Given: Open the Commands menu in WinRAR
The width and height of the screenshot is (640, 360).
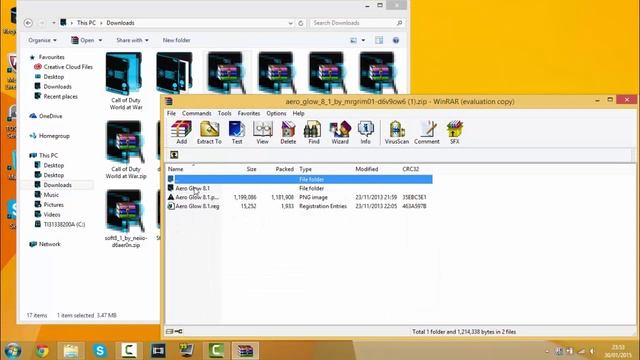Looking at the screenshot, I should (x=197, y=113).
